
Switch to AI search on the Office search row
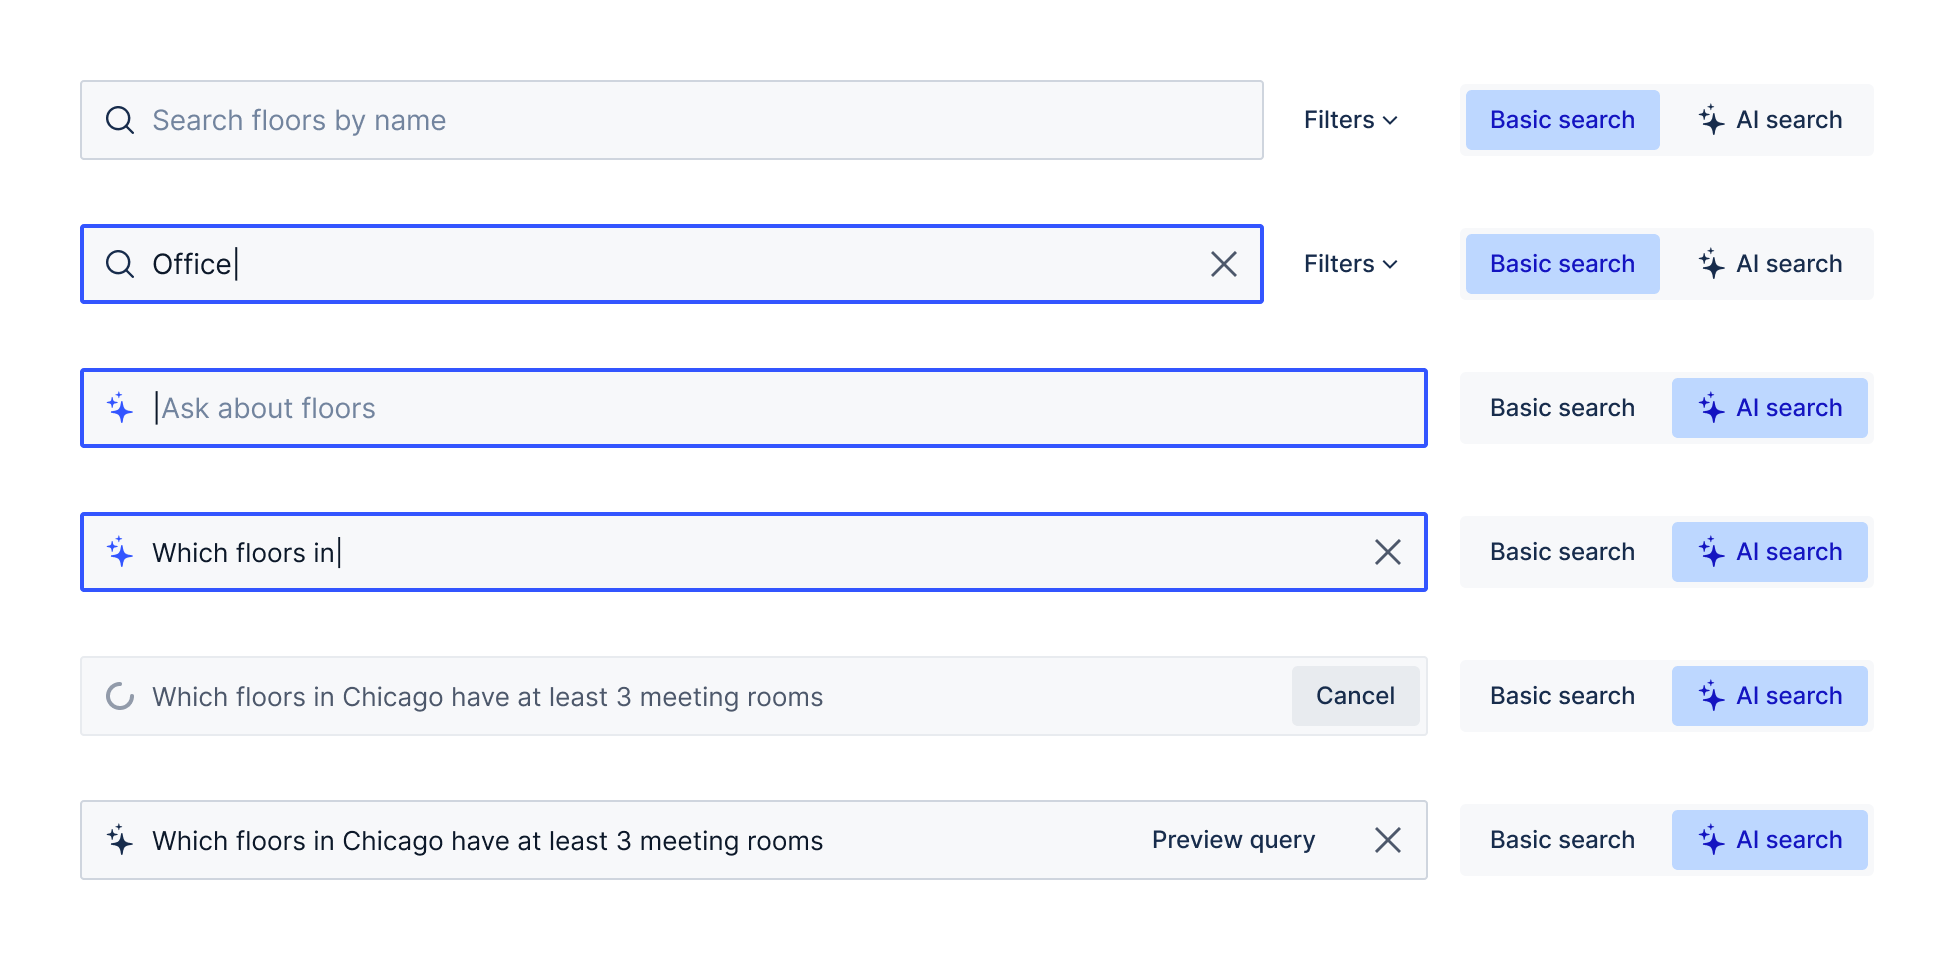[1772, 263]
